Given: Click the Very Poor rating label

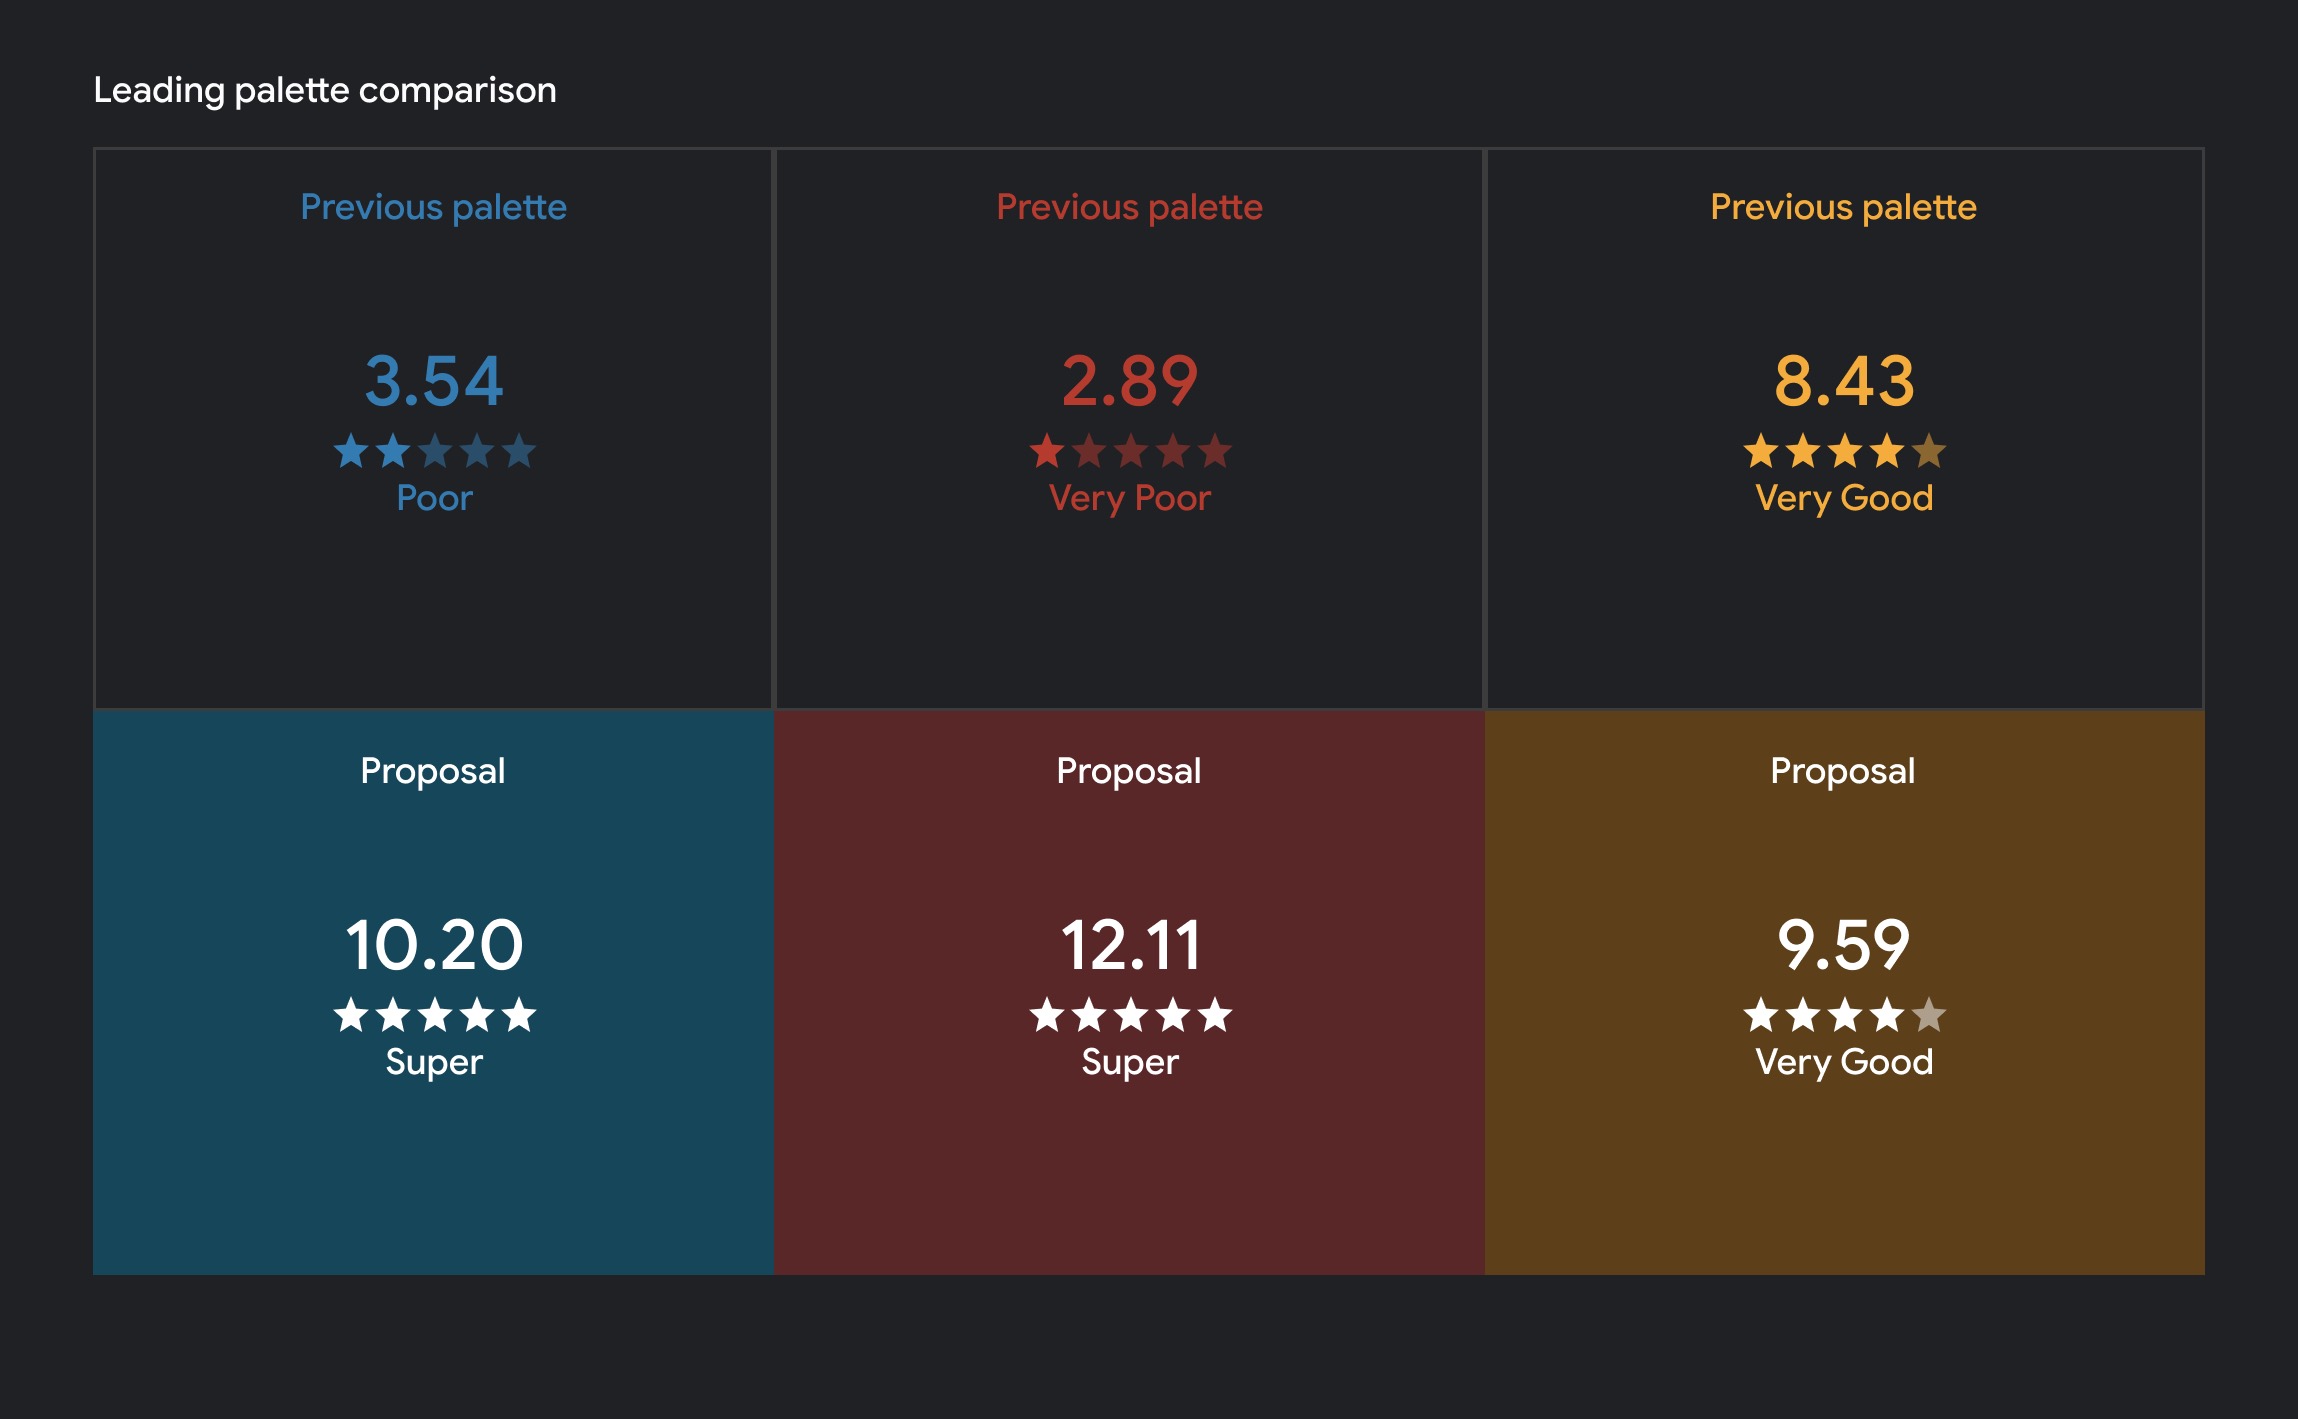Looking at the screenshot, I should pyautogui.click(x=1130, y=498).
